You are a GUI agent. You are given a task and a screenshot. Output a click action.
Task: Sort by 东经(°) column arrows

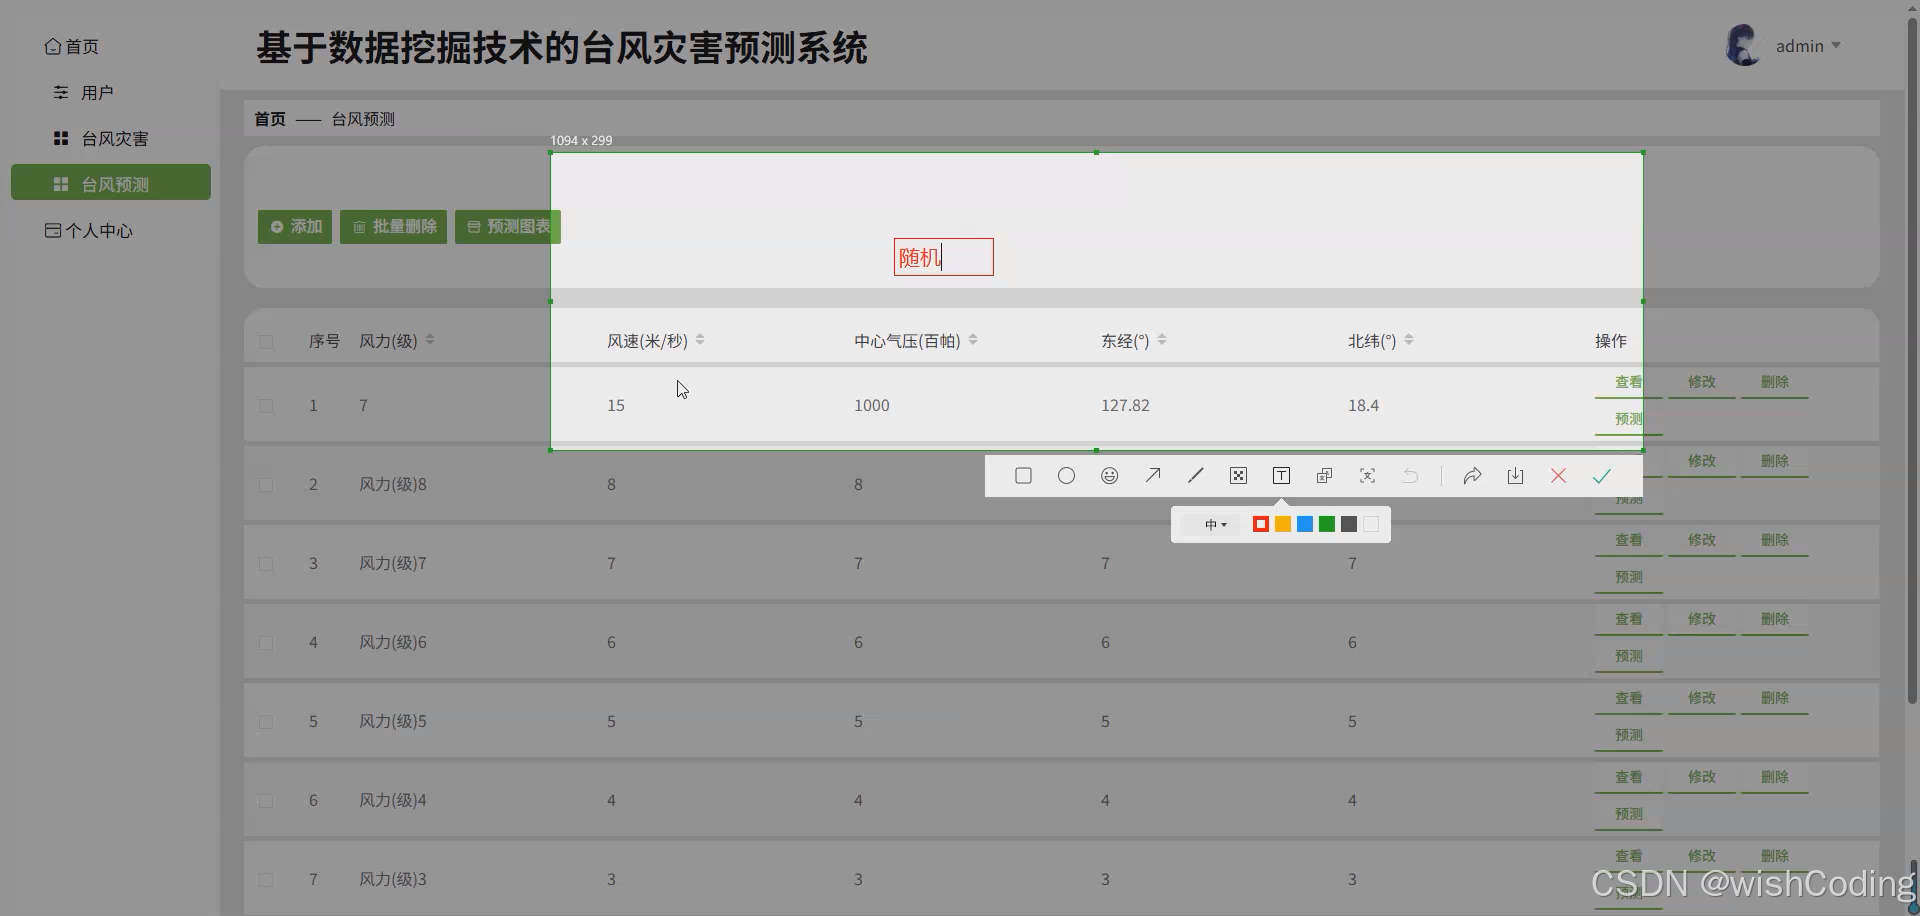[x=1162, y=340]
